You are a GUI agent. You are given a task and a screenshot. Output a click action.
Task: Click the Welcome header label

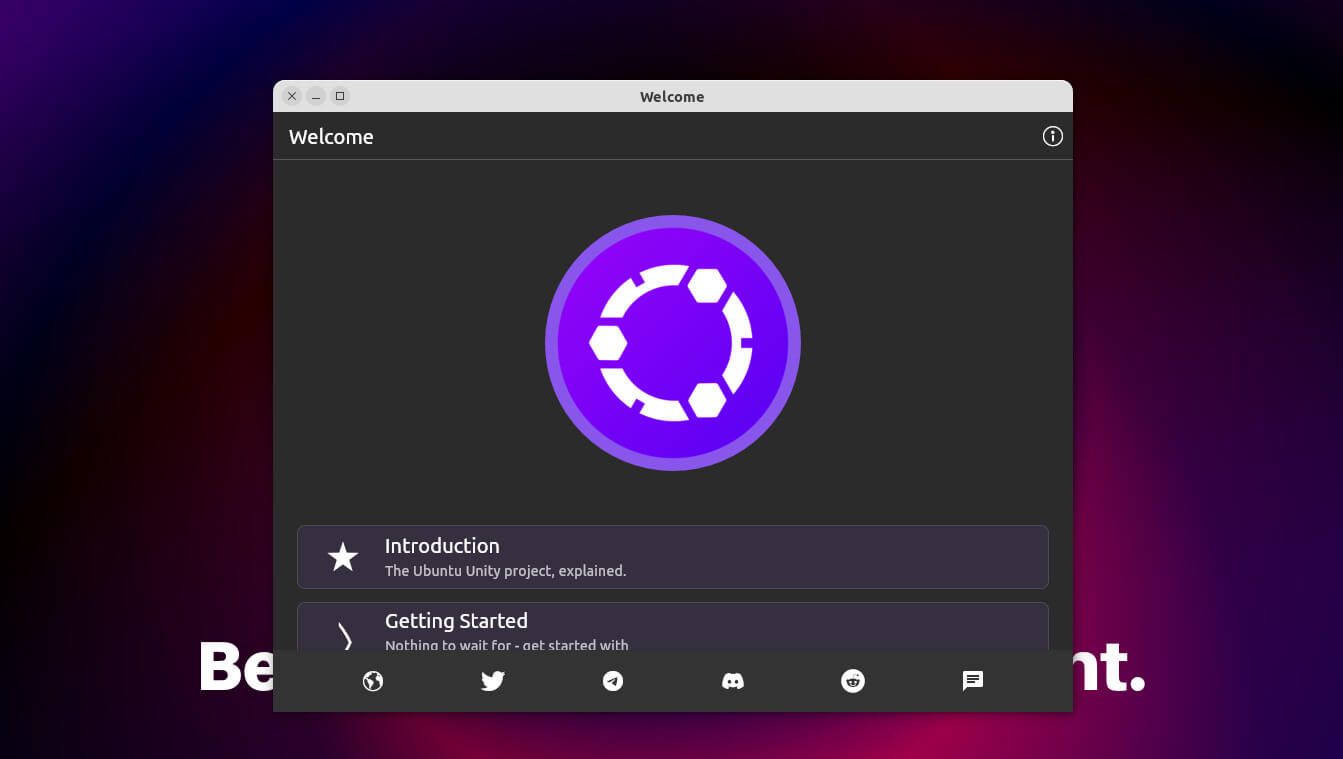331,136
